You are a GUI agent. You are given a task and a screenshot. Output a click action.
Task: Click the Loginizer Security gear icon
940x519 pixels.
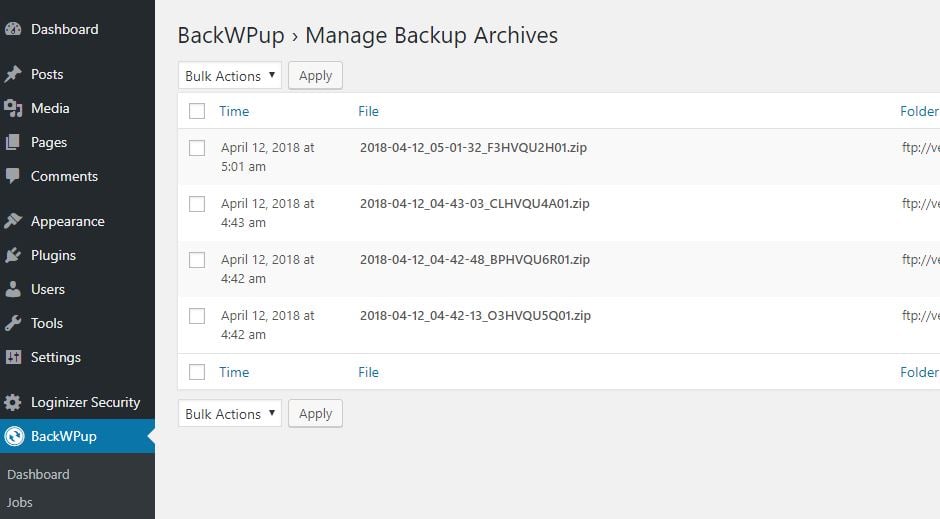[13, 402]
